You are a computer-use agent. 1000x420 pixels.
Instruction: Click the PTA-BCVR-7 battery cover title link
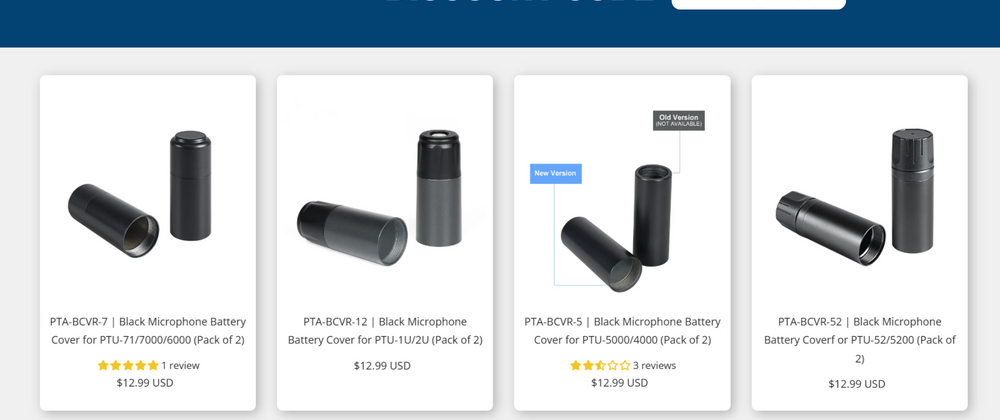(x=148, y=331)
